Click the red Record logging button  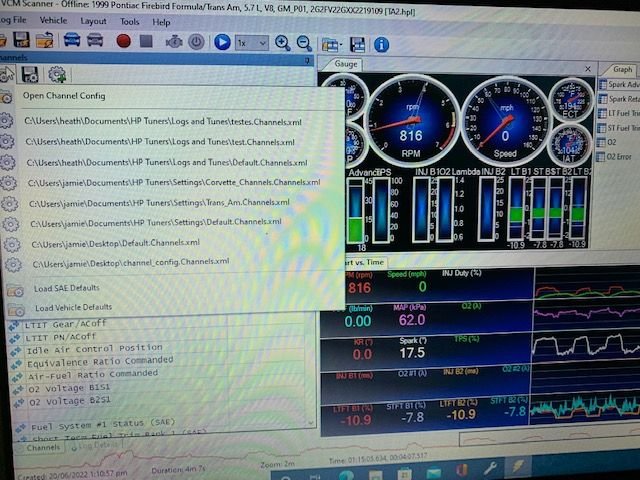[124, 42]
